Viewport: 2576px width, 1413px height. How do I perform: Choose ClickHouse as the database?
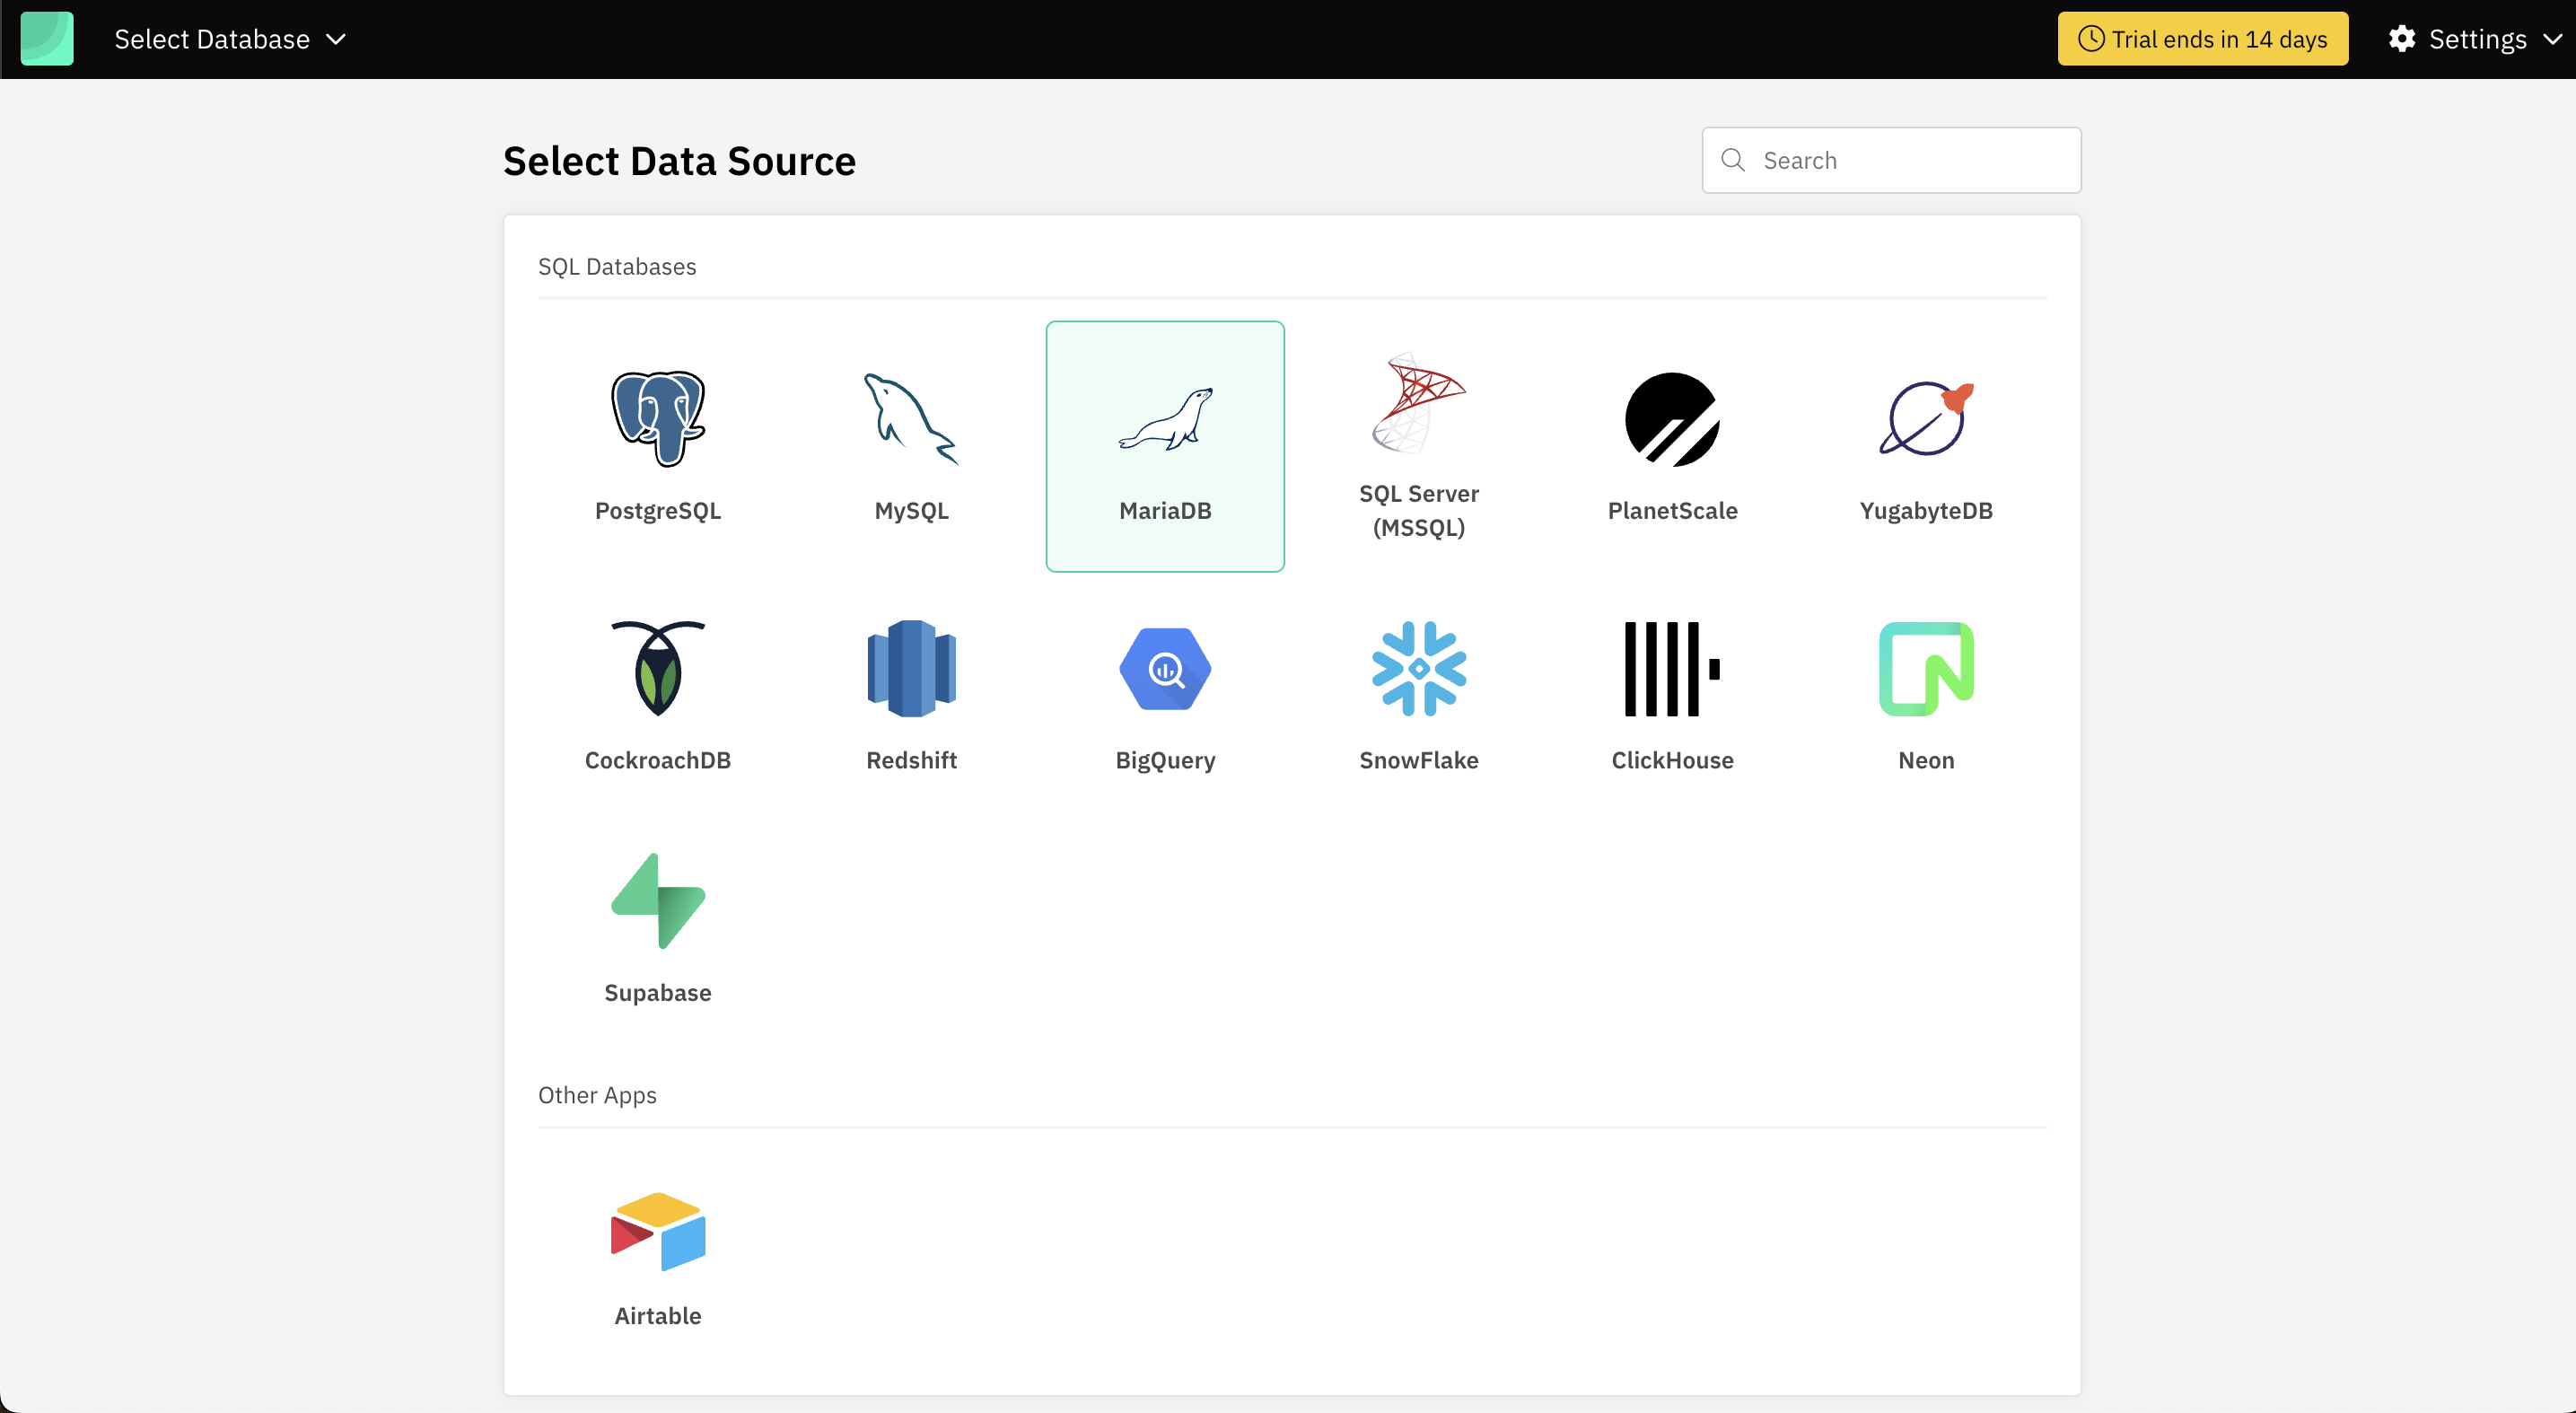(1672, 697)
